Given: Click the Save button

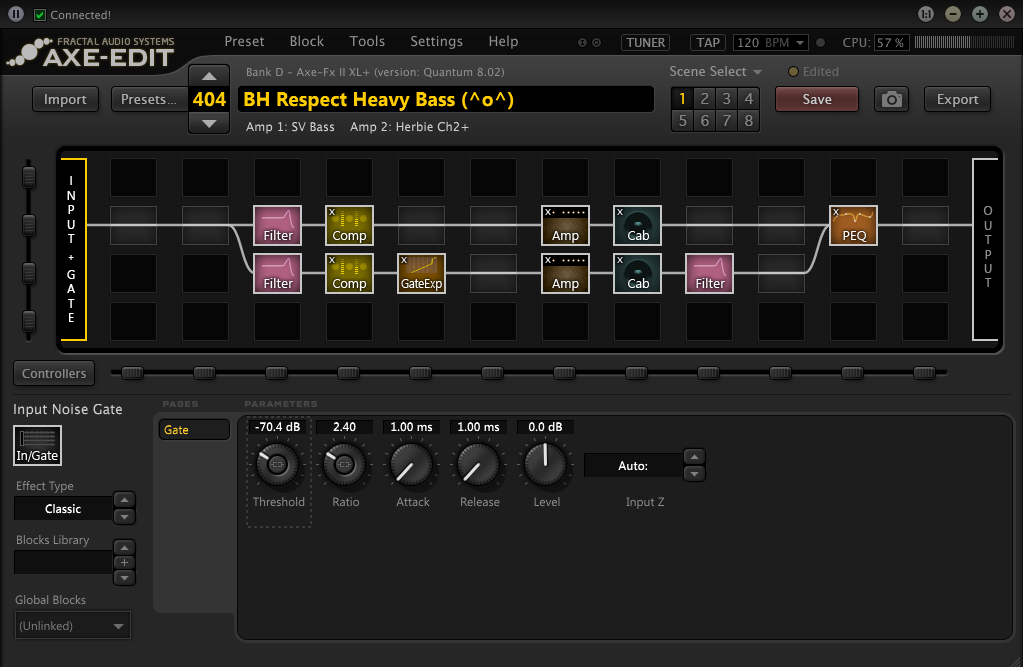Looking at the screenshot, I should point(816,99).
